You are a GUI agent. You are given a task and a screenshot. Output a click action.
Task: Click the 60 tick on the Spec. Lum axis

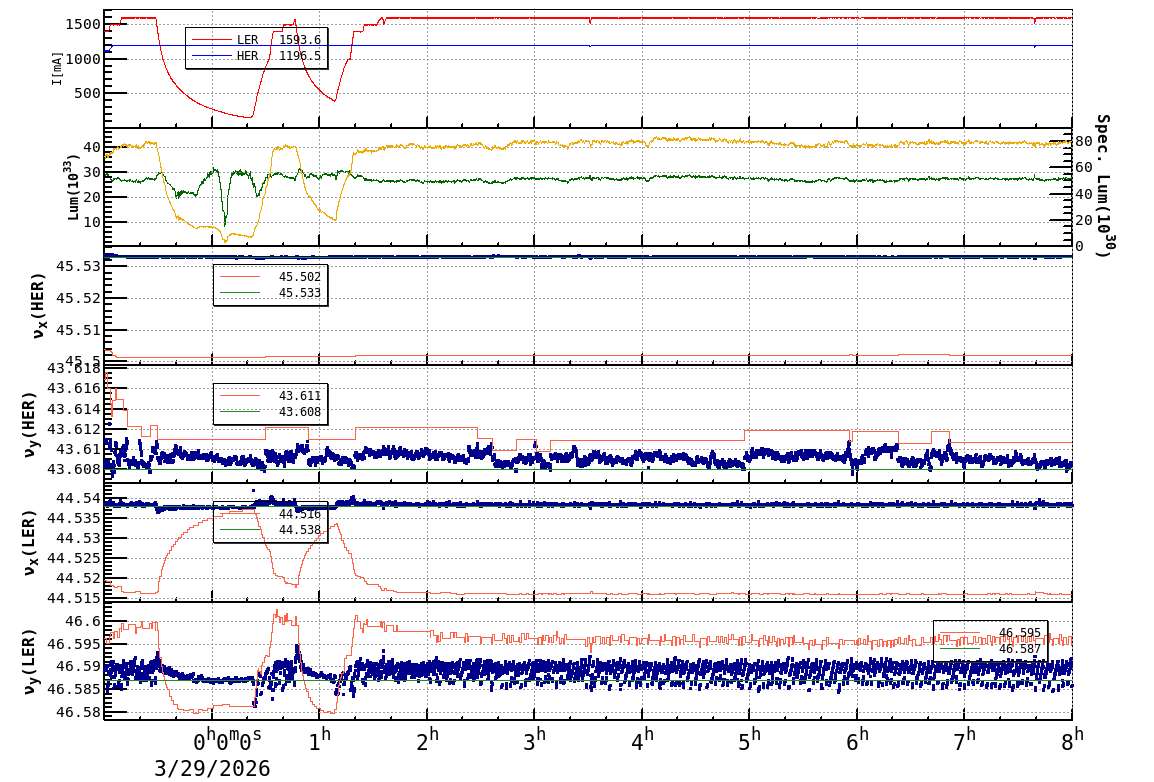point(1083,168)
